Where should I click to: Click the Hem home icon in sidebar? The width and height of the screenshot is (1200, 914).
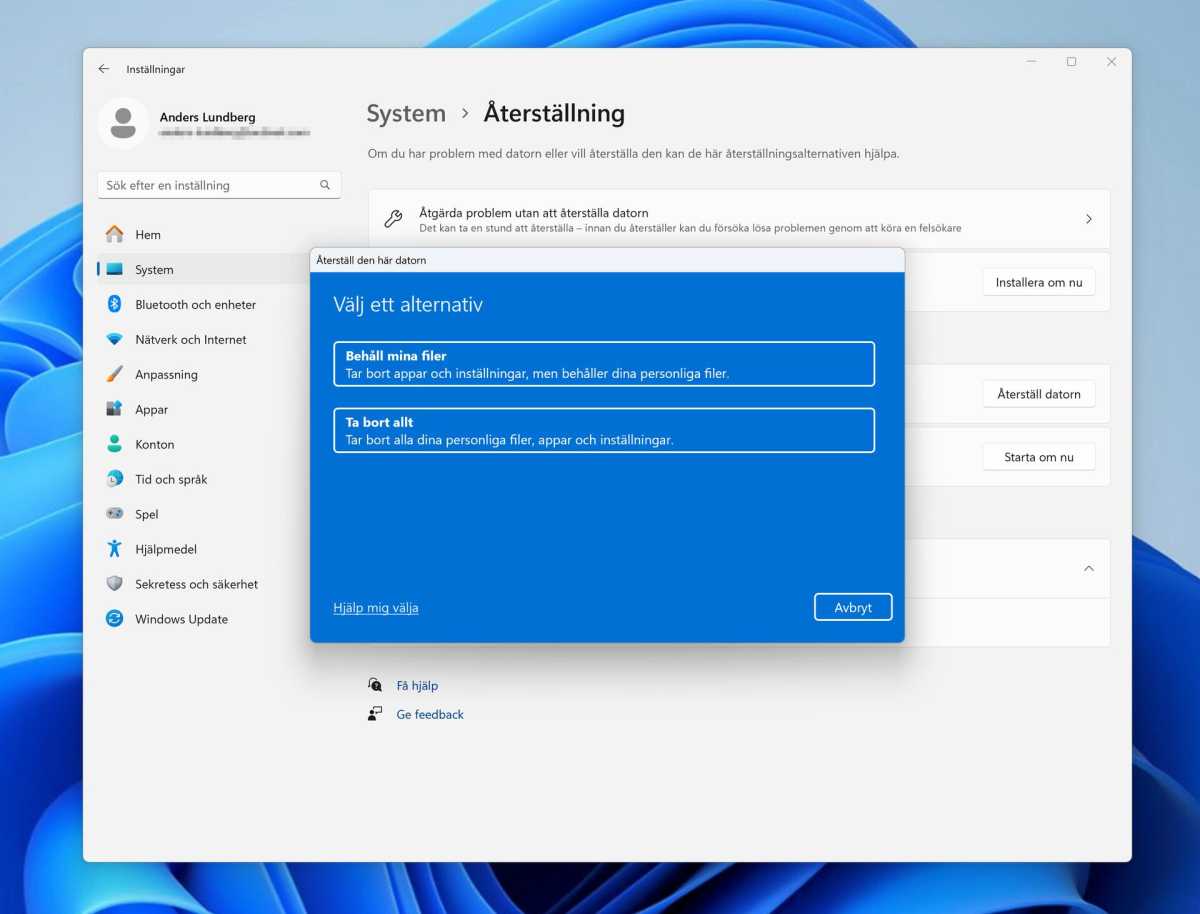pyautogui.click(x=115, y=235)
